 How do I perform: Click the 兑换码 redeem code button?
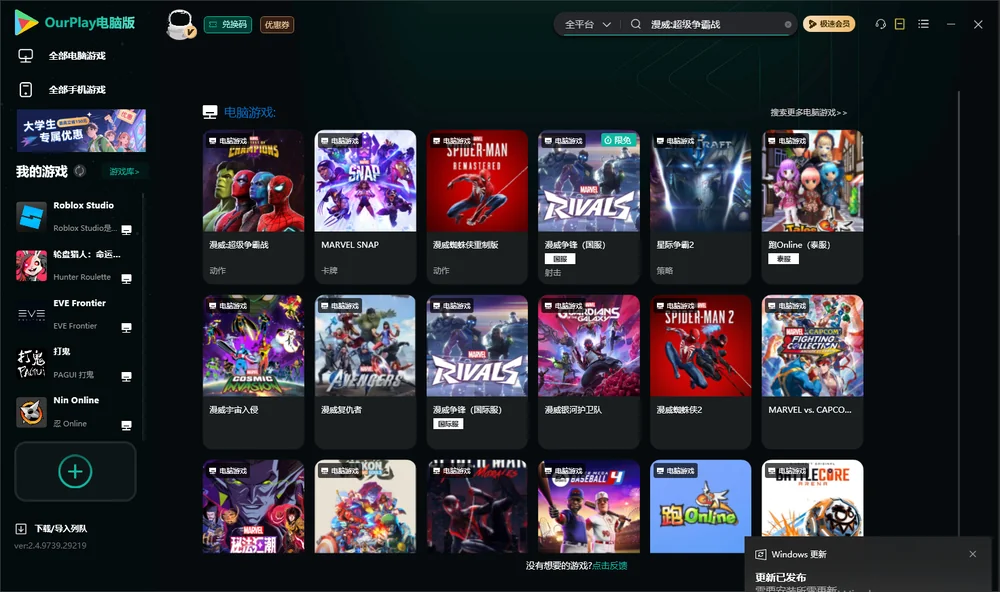(x=228, y=24)
